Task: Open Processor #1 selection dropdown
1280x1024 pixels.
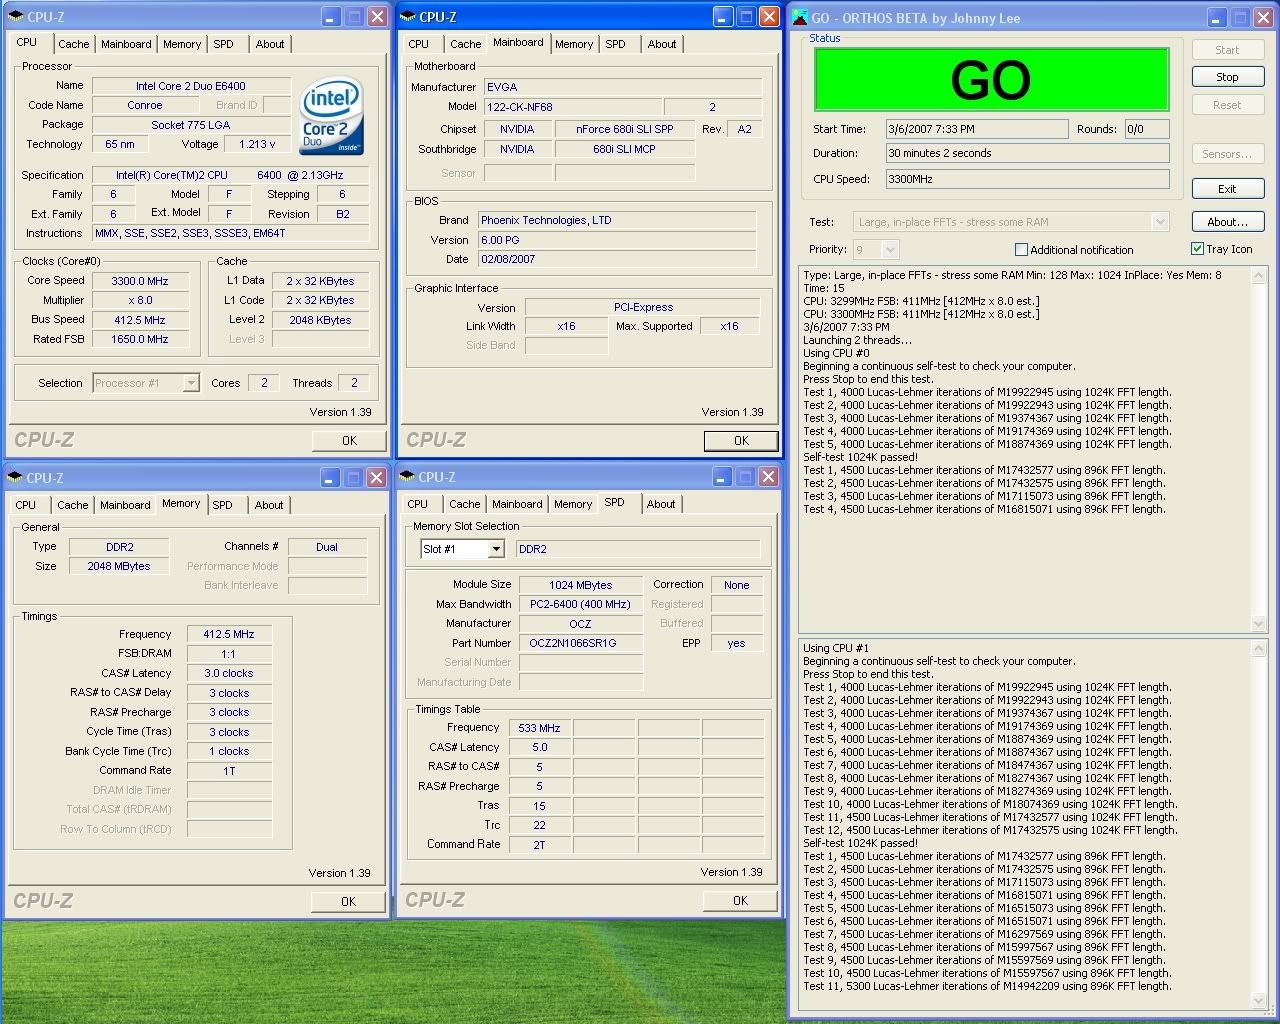Action: coord(191,383)
